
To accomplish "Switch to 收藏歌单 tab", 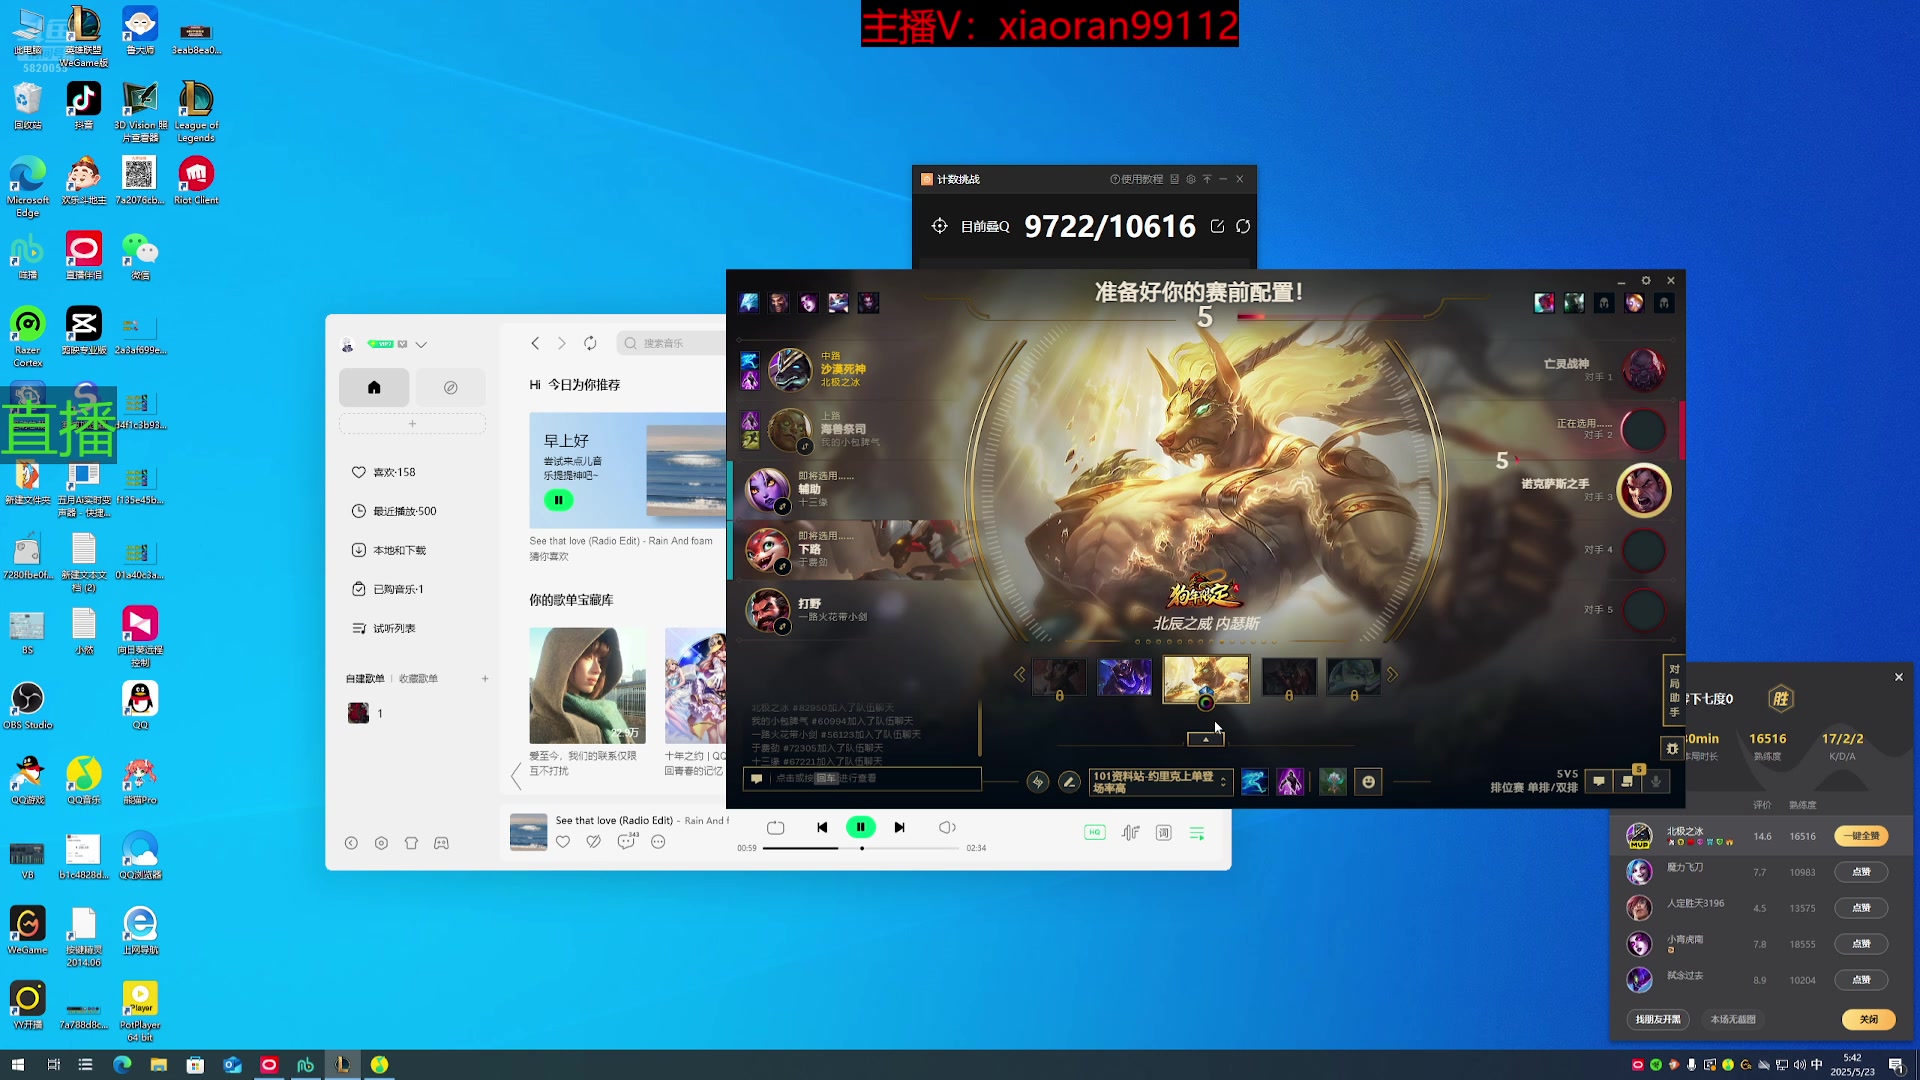I will pos(418,678).
